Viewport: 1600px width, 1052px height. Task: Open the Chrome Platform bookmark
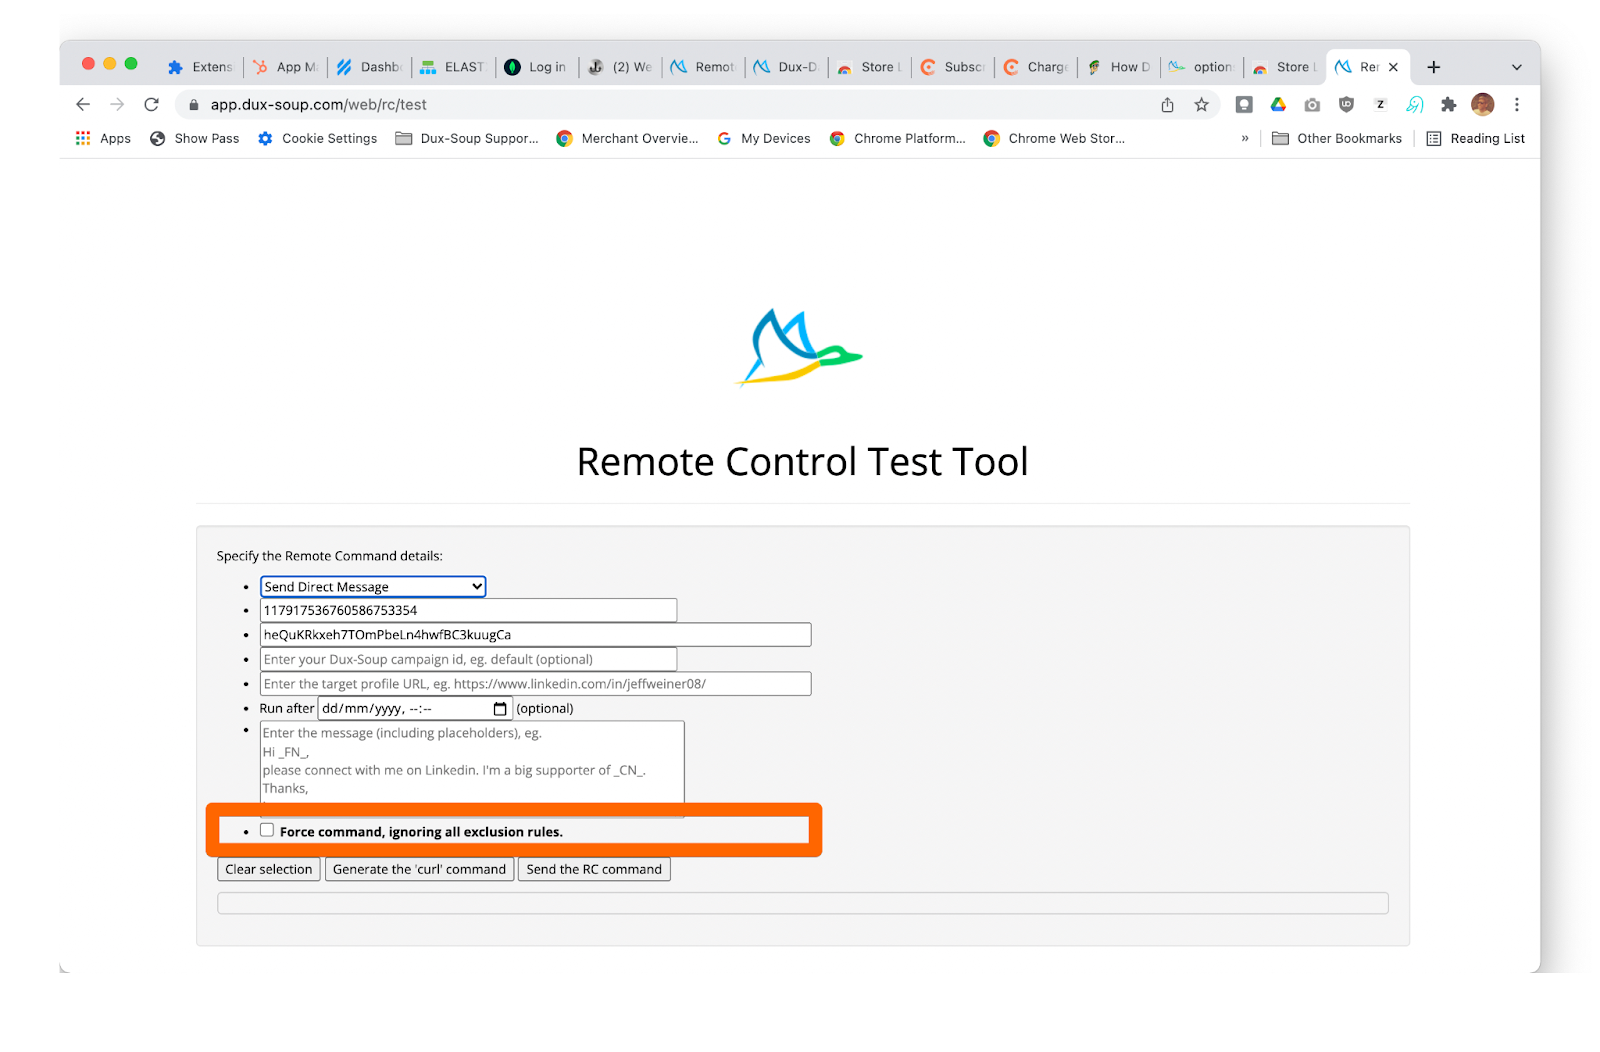[898, 138]
